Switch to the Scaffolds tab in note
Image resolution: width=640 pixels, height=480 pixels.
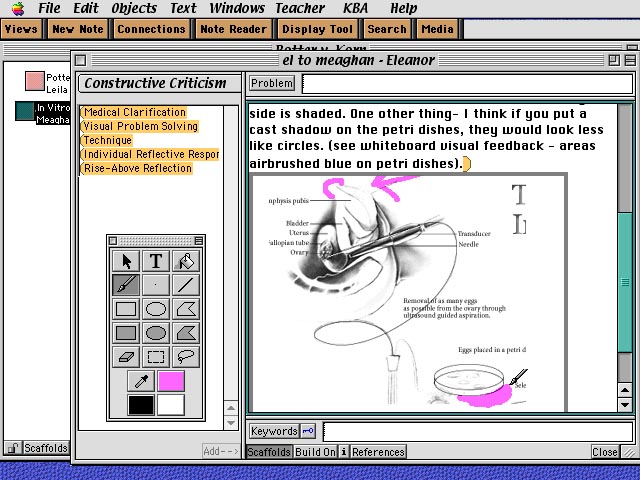(x=269, y=452)
